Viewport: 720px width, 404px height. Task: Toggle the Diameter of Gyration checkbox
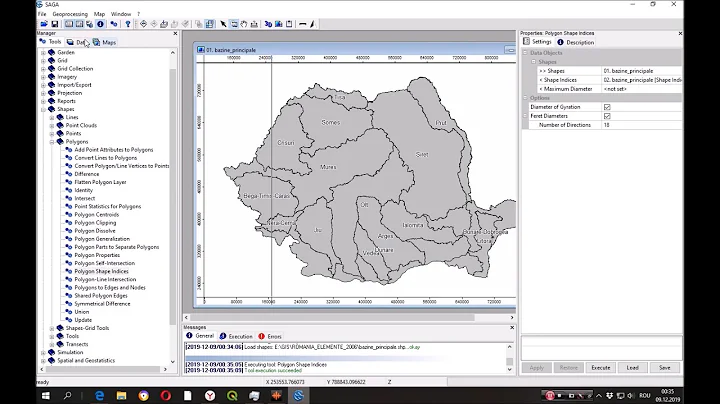tap(607, 107)
